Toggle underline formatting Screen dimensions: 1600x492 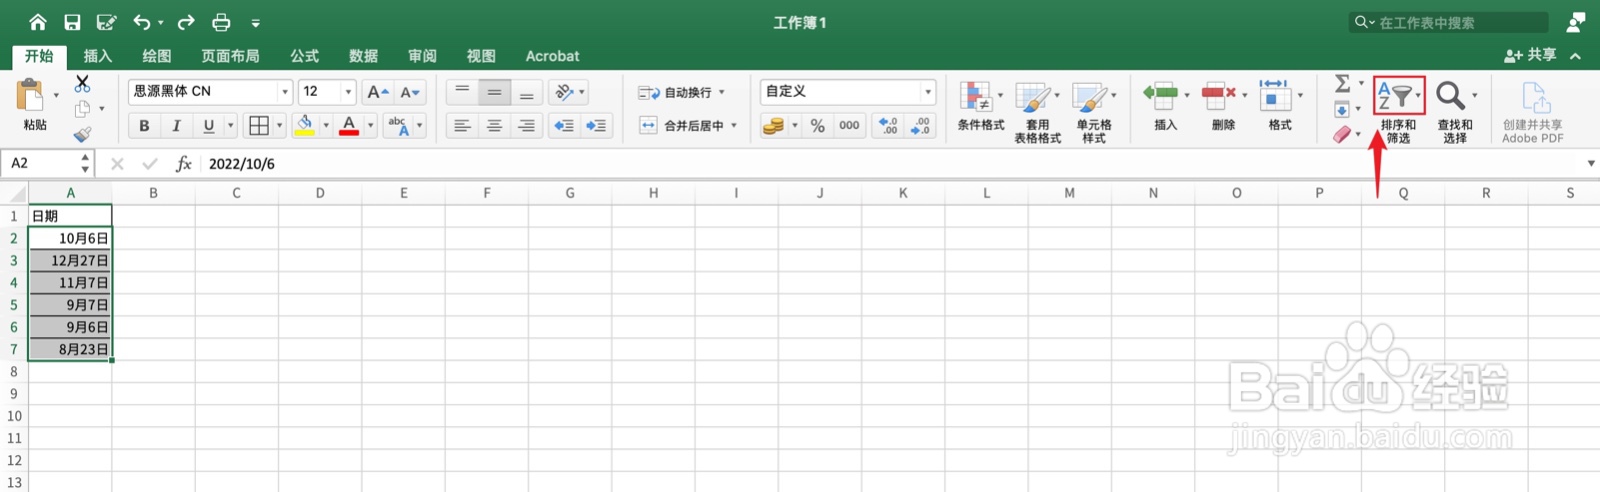(x=208, y=125)
